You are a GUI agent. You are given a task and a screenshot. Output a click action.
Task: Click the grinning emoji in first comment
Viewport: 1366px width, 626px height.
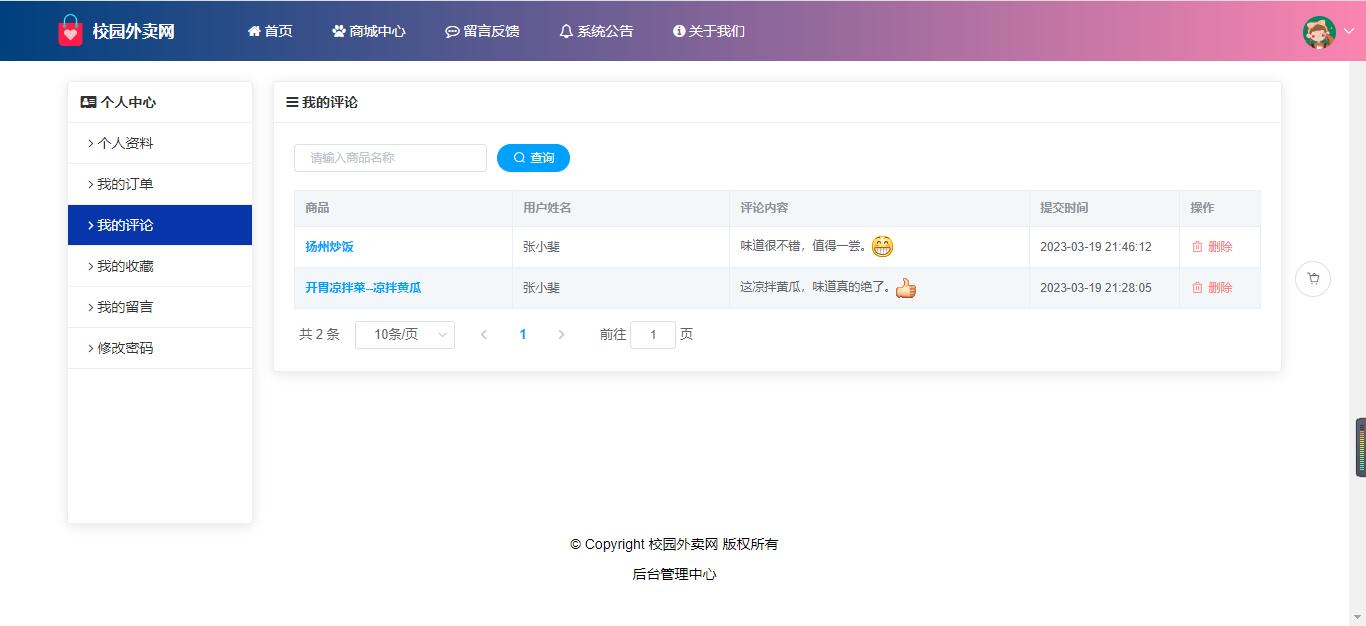(882, 246)
